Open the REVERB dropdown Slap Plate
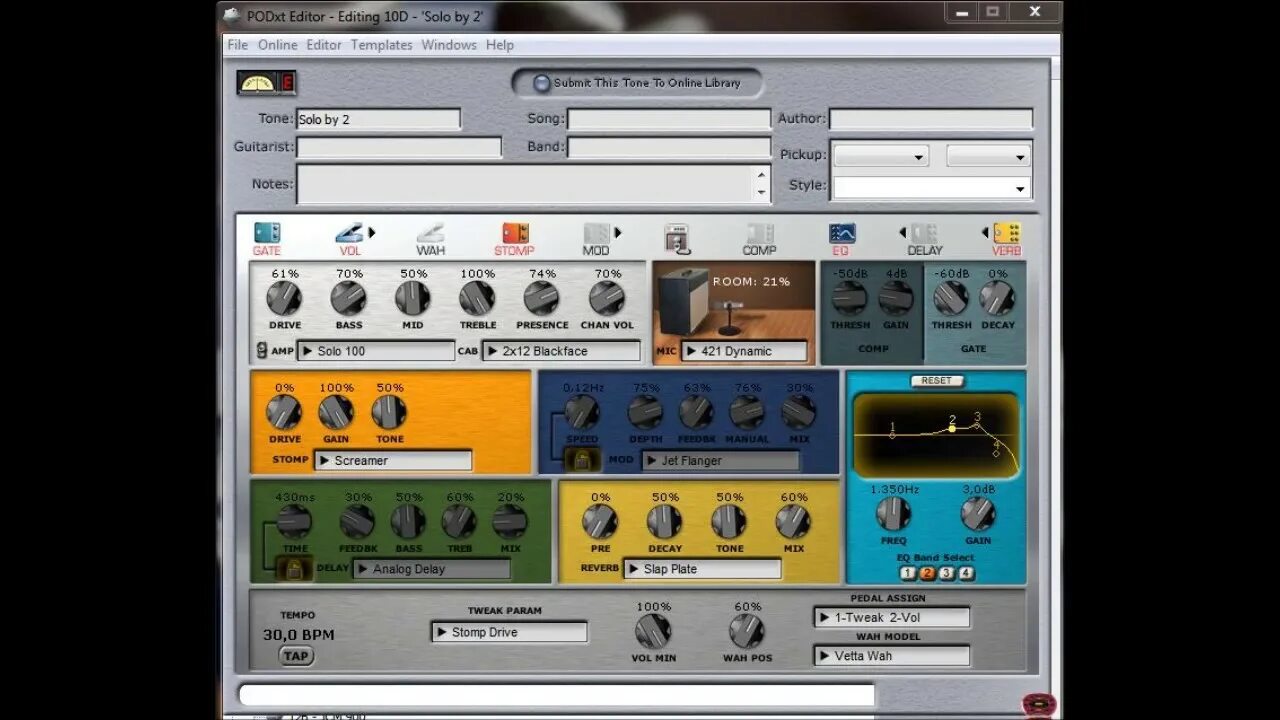This screenshot has width=1280, height=720. coord(703,569)
